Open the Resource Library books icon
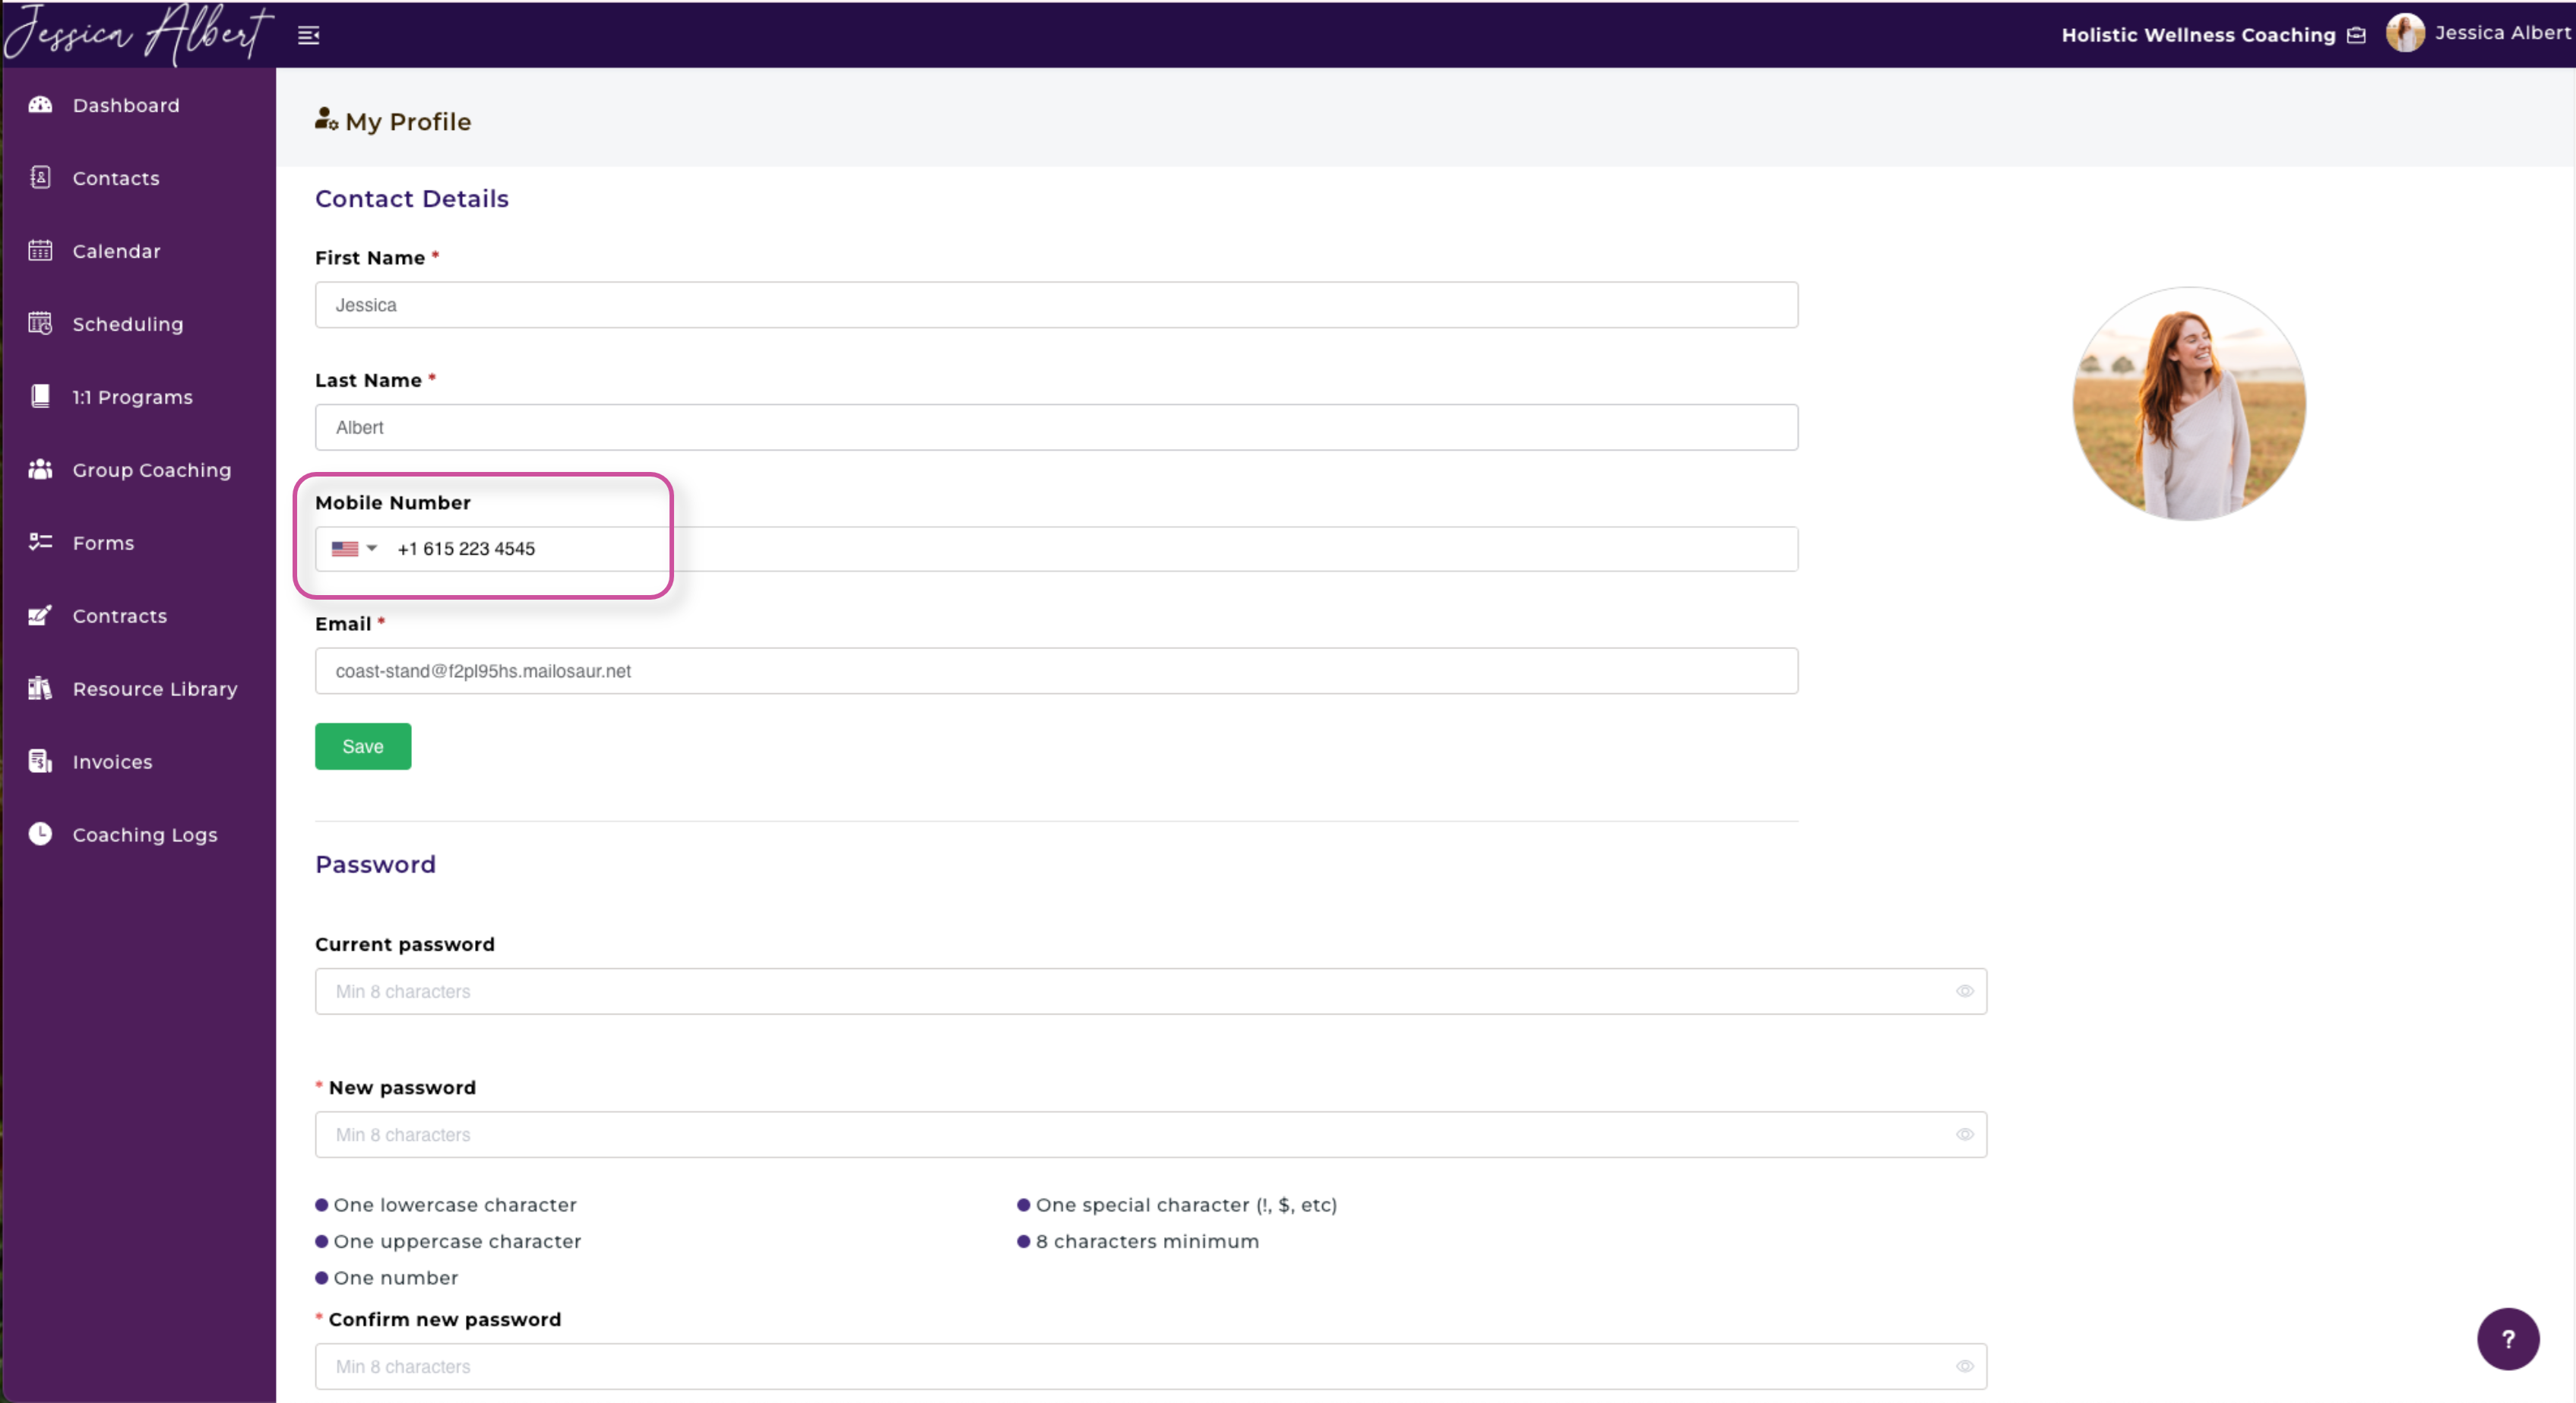2576x1403 pixels. click(x=40, y=689)
